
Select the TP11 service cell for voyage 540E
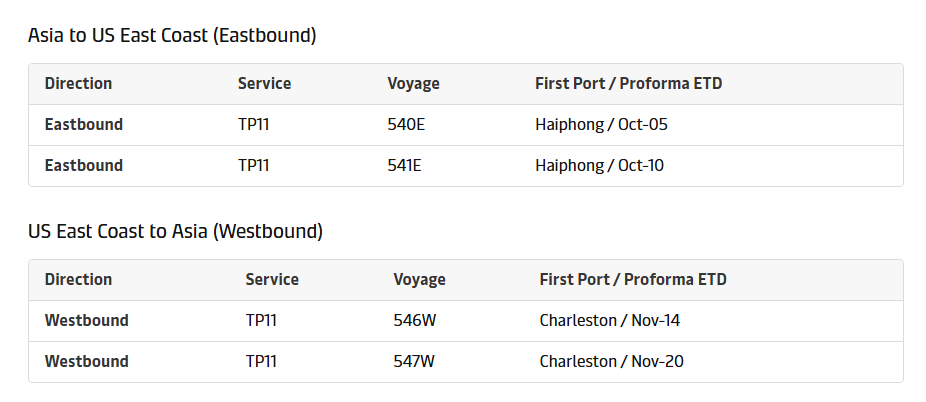(254, 125)
